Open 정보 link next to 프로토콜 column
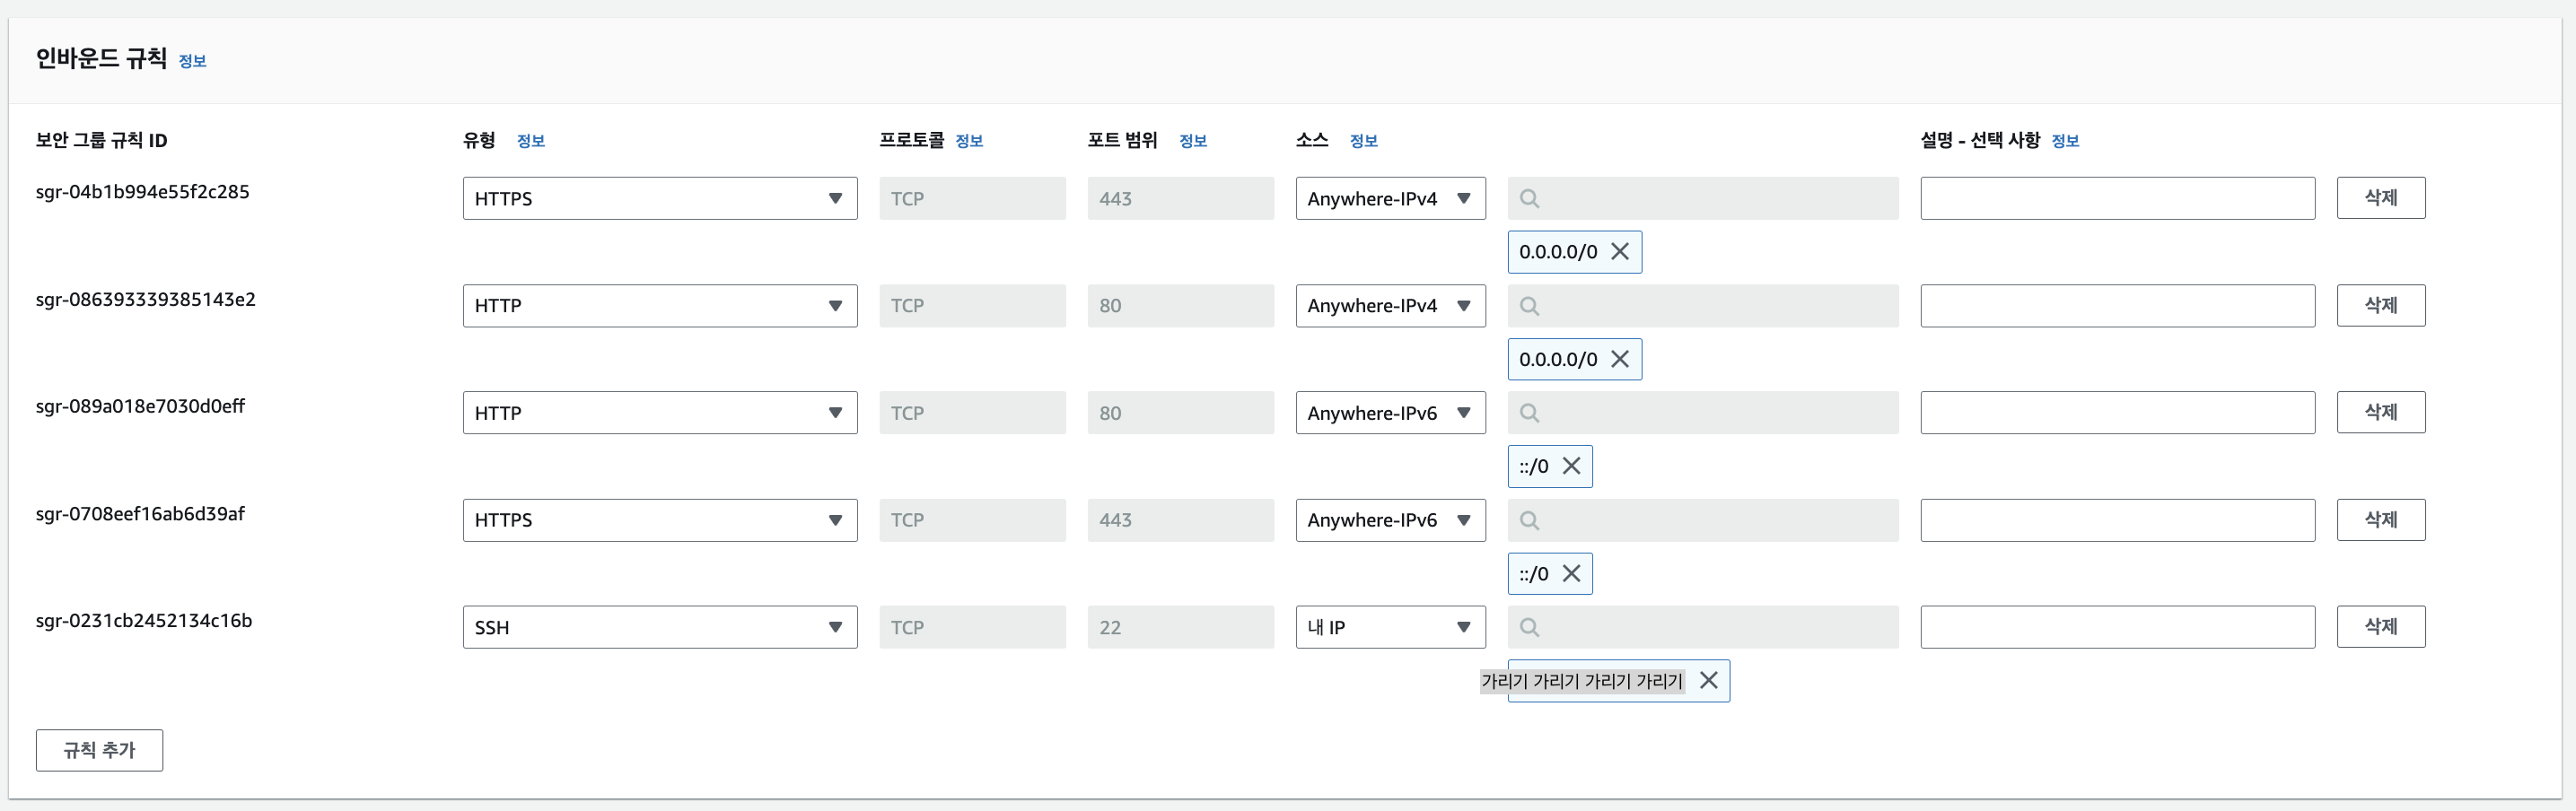The width and height of the screenshot is (2576, 811). pos(969,141)
